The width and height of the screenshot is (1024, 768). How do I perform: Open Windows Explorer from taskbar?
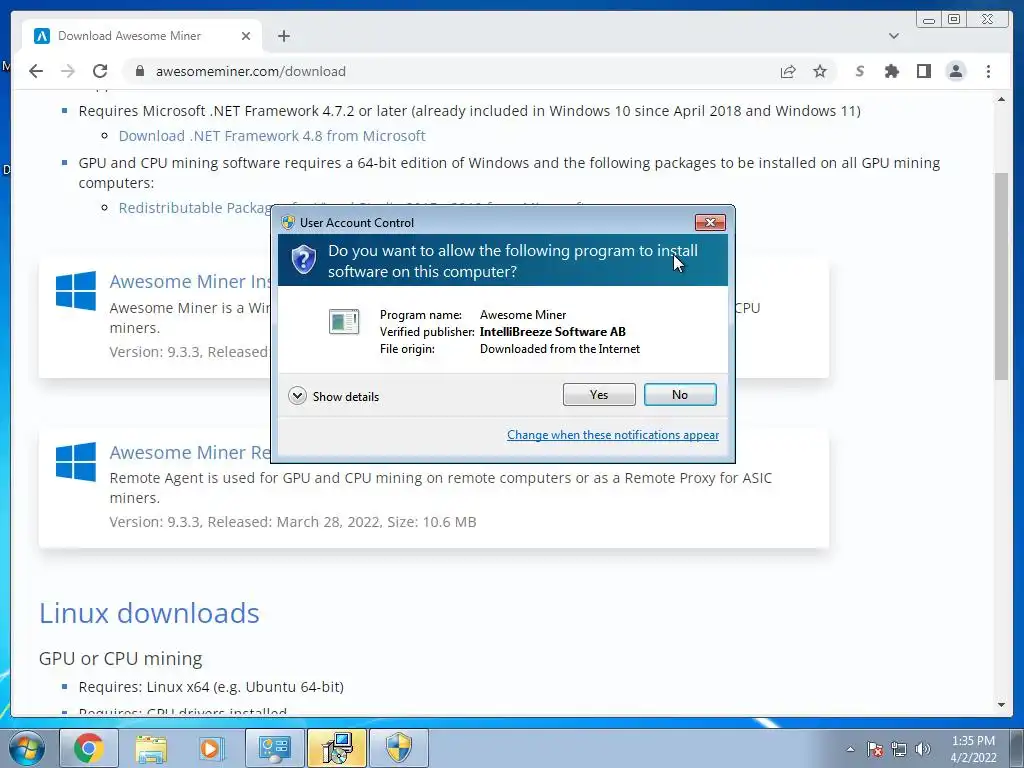pos(151,748)
